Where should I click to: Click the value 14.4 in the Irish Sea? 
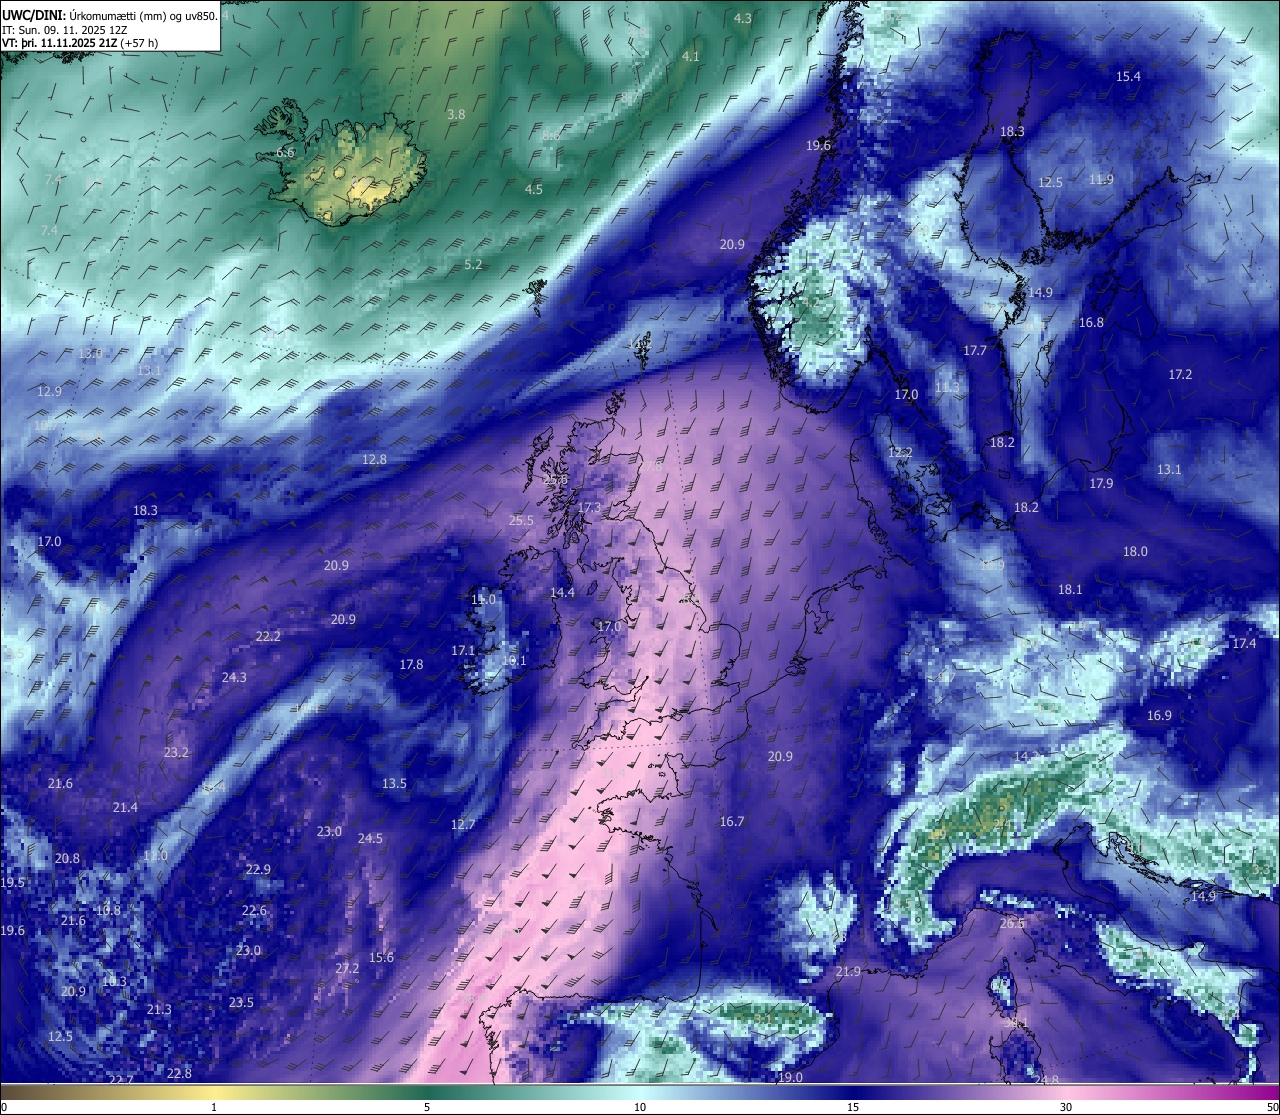(x=562, y=593)
